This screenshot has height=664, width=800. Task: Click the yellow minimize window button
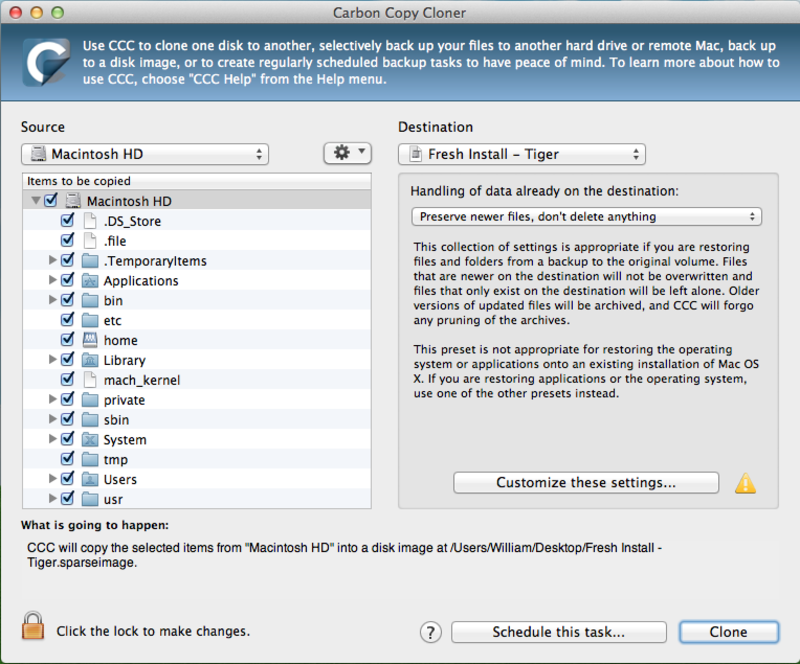click(x=37, y=12)
